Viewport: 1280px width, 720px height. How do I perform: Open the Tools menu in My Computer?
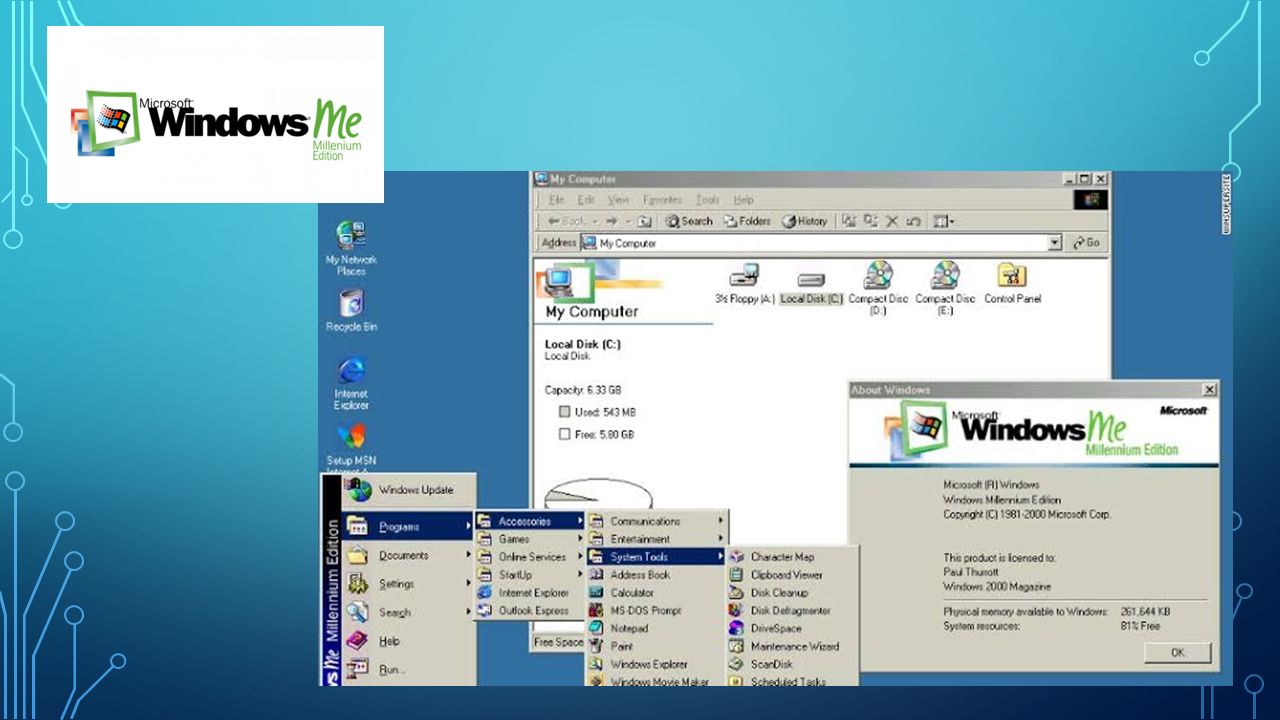[708, 200]
